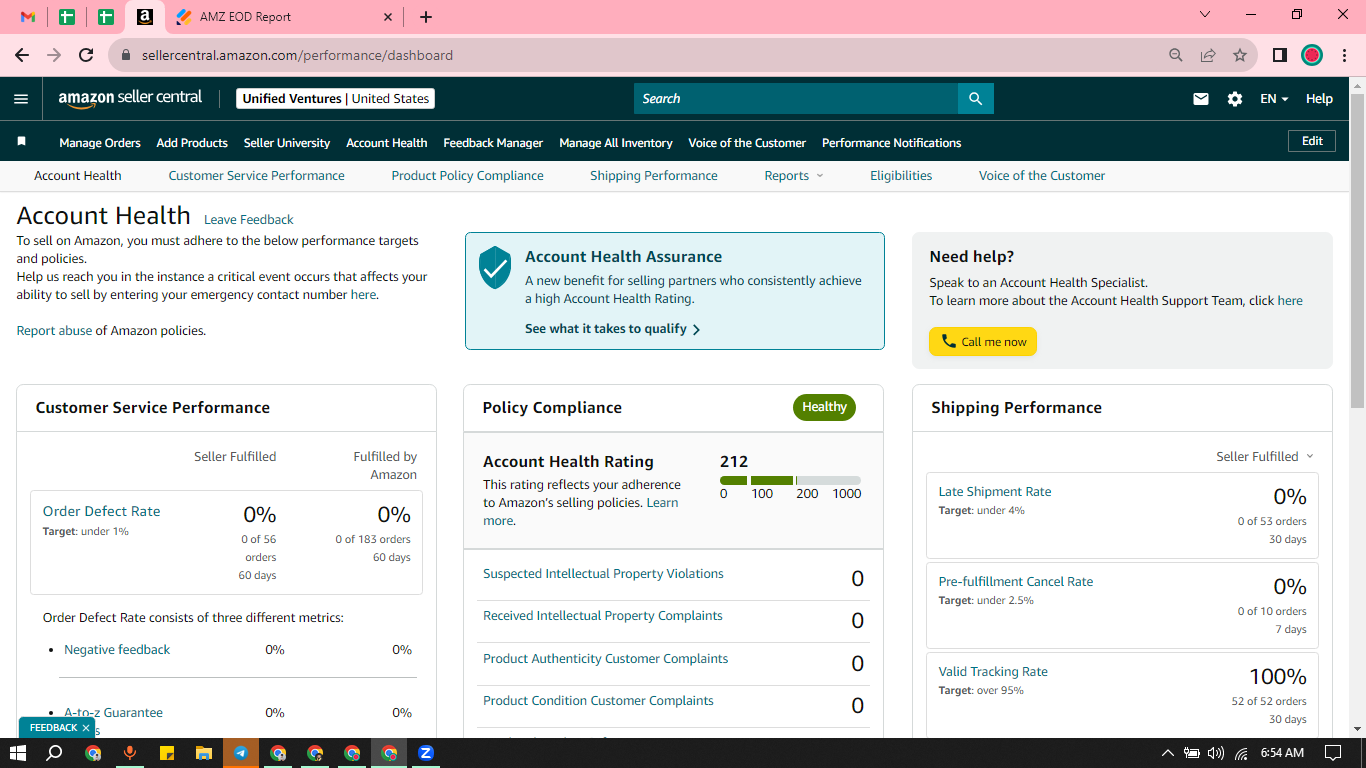Open the taskbar microphone recorder app

click(x=130, y=753)
